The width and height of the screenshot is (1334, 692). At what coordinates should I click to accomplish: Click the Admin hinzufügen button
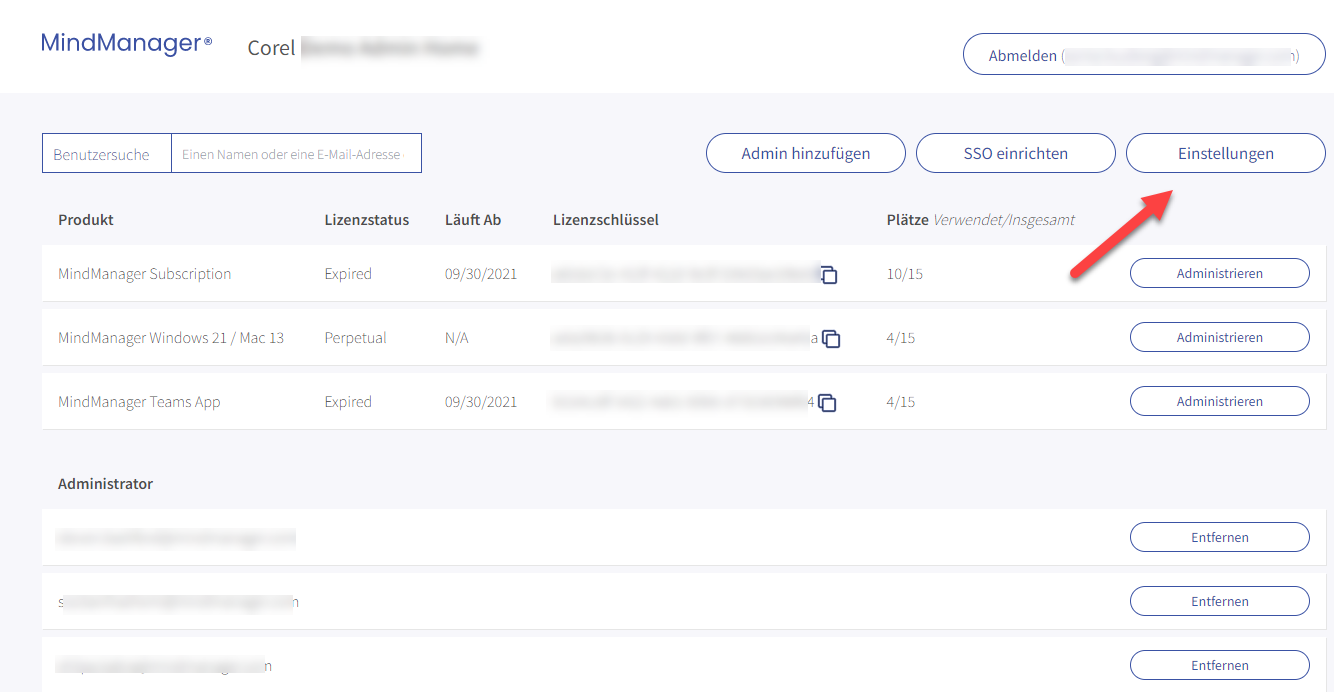pos(806,153)
